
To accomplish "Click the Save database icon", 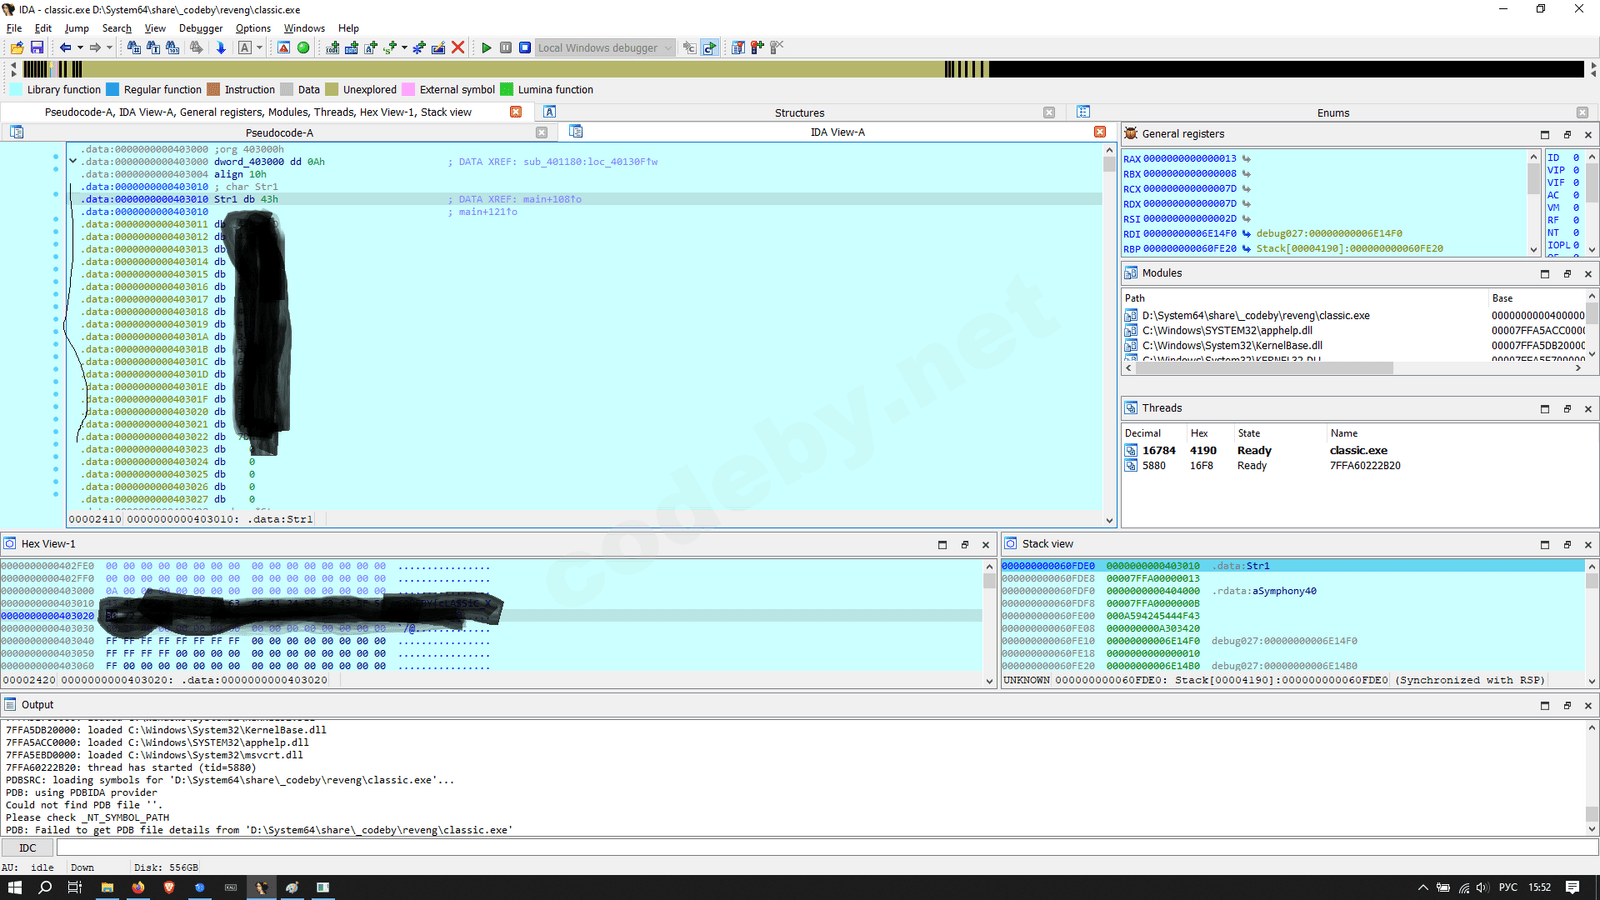I will pyautogui.click(x=37, y=48).
